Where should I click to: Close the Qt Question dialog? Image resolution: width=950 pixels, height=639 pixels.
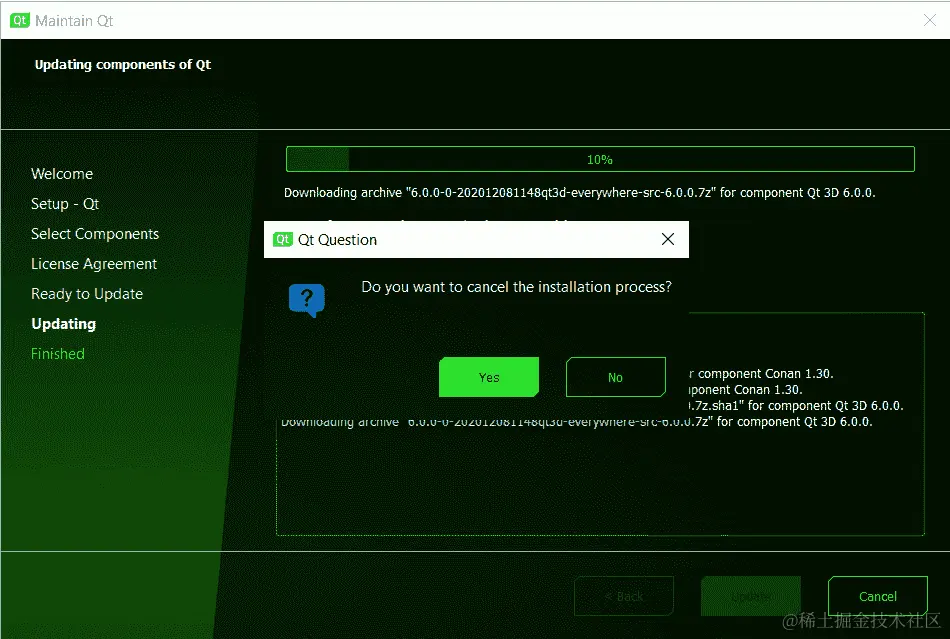pyautogui.click(x=668, y=239)
